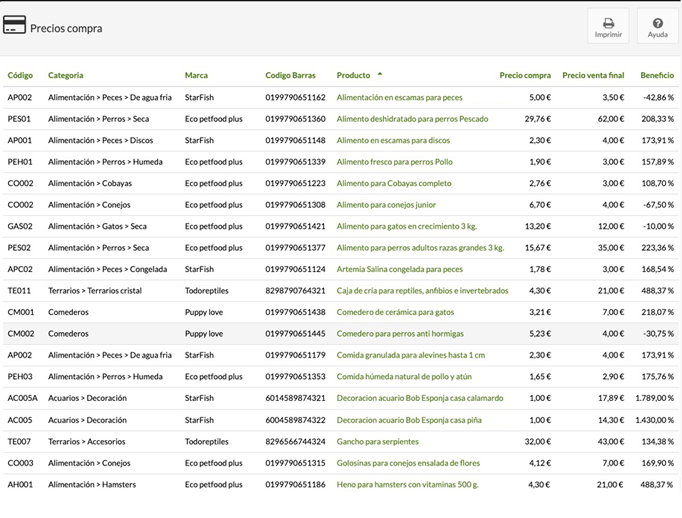Open Artemia Salina congelada para peces
Viewport: 682px width, 518px height.
click(399, 270)
